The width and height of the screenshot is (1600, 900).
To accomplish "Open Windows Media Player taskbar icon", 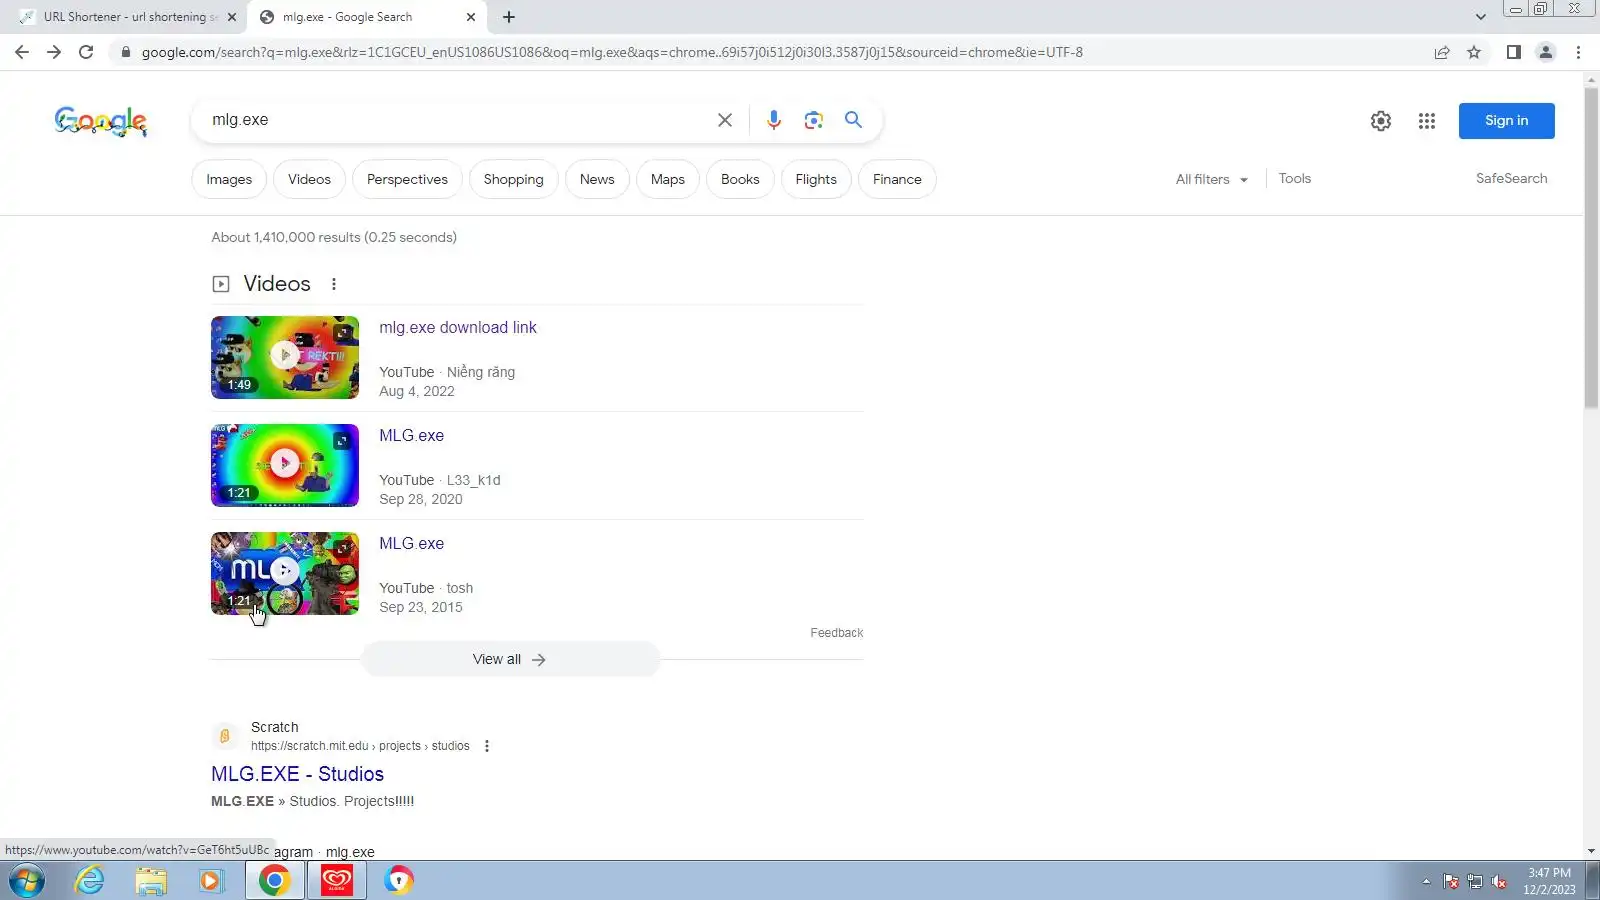I will pyautogui.click(x=211, y=881).
